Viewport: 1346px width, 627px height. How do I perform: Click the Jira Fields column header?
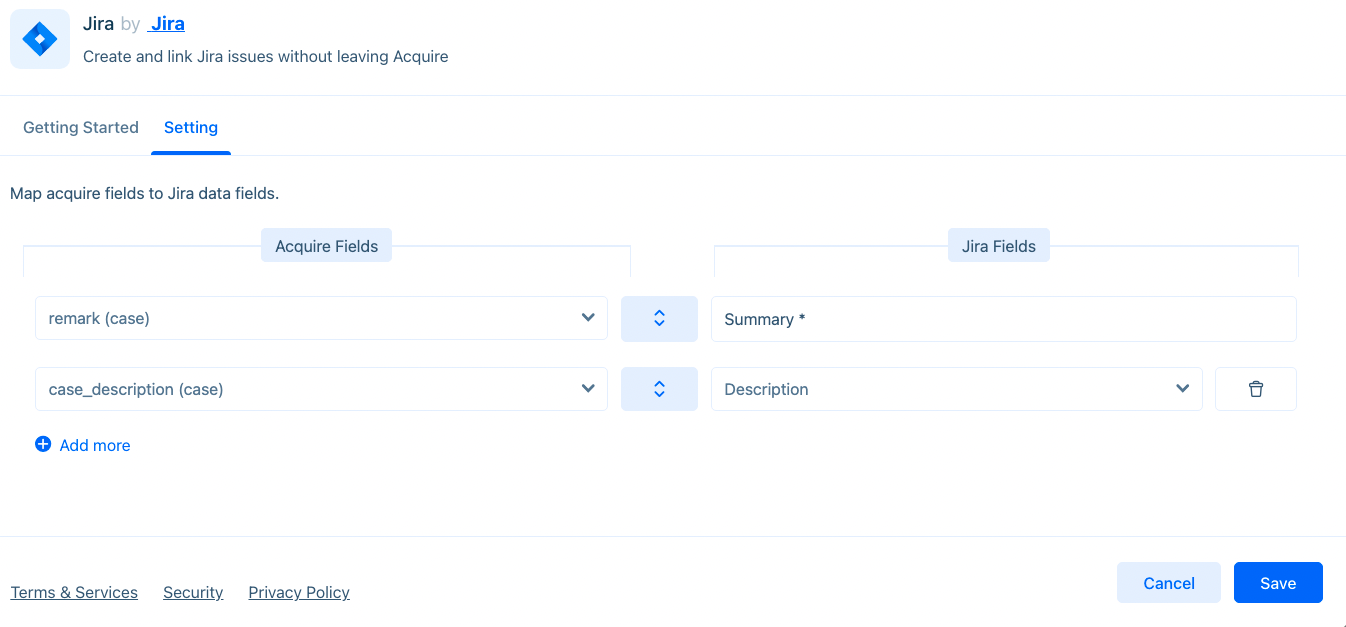[999, 246]
